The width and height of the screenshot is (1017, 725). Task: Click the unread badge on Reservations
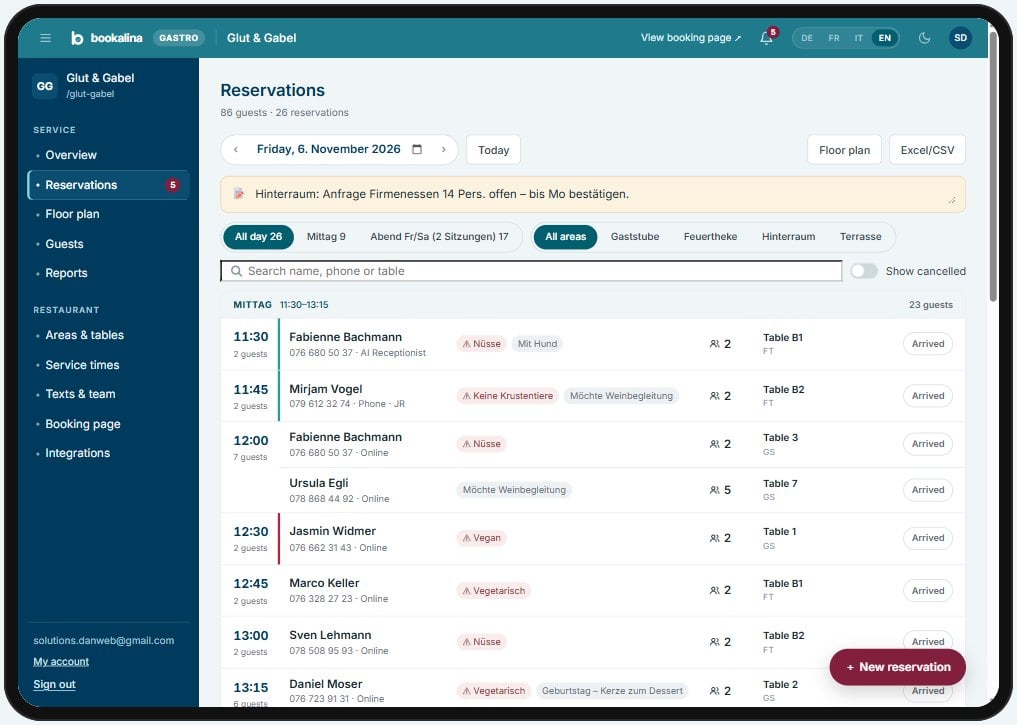[173, 185]
